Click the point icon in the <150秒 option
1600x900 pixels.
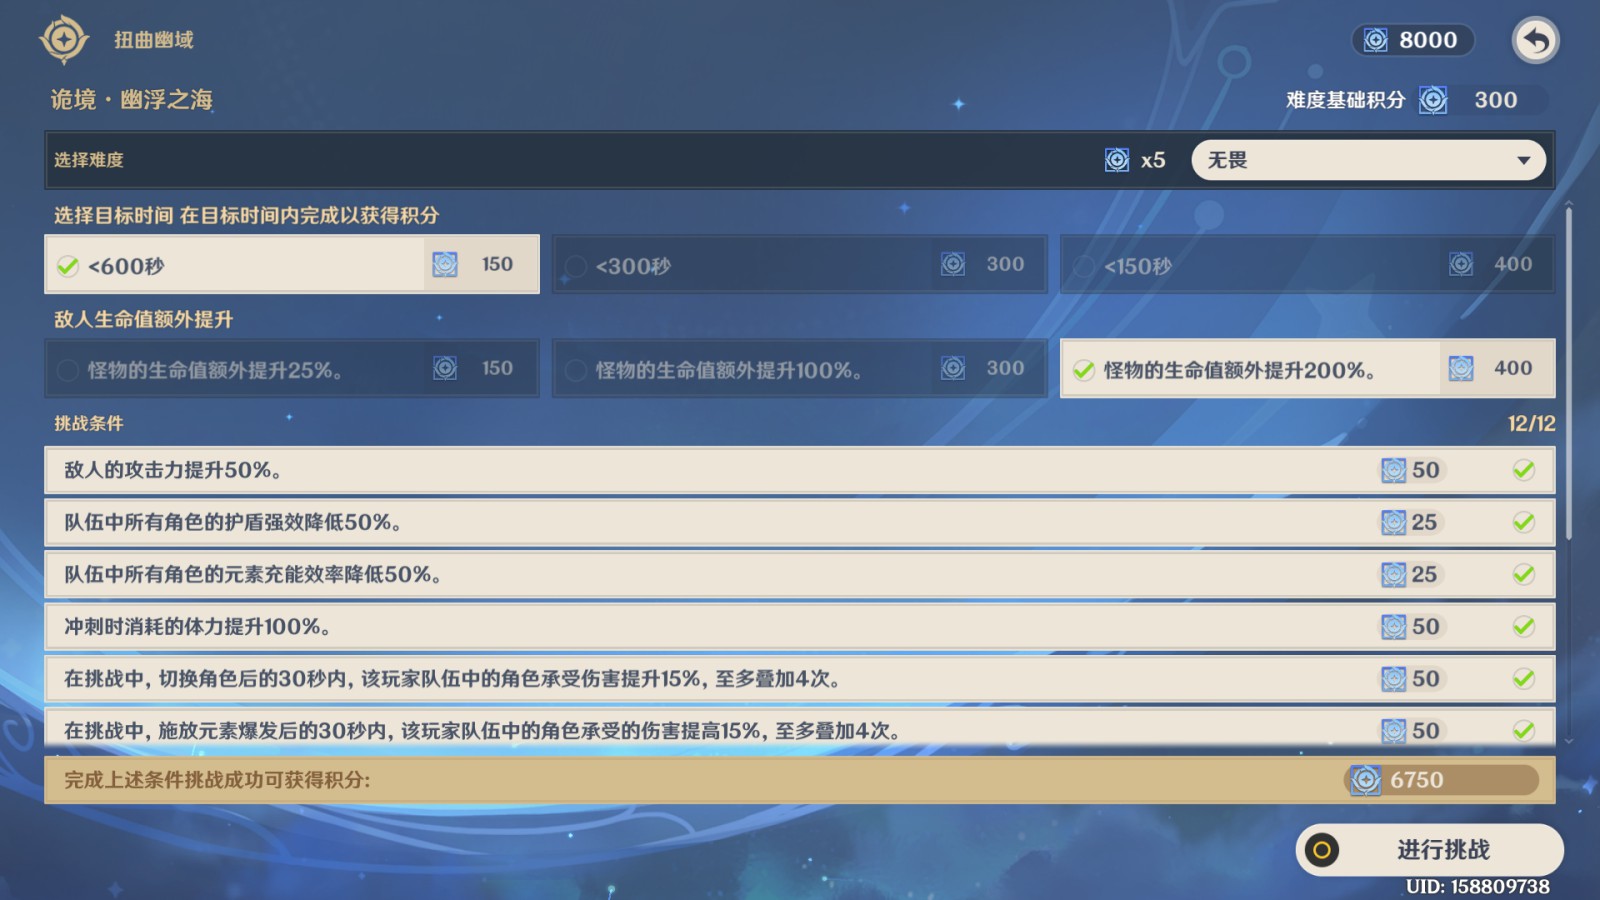click(1461, 264)
